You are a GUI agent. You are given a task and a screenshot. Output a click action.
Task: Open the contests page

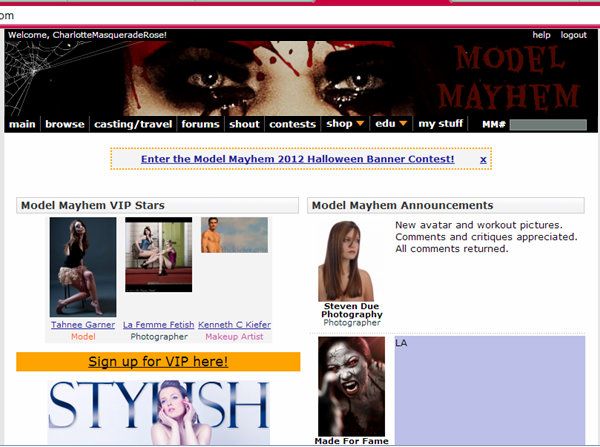coord(292,124)
